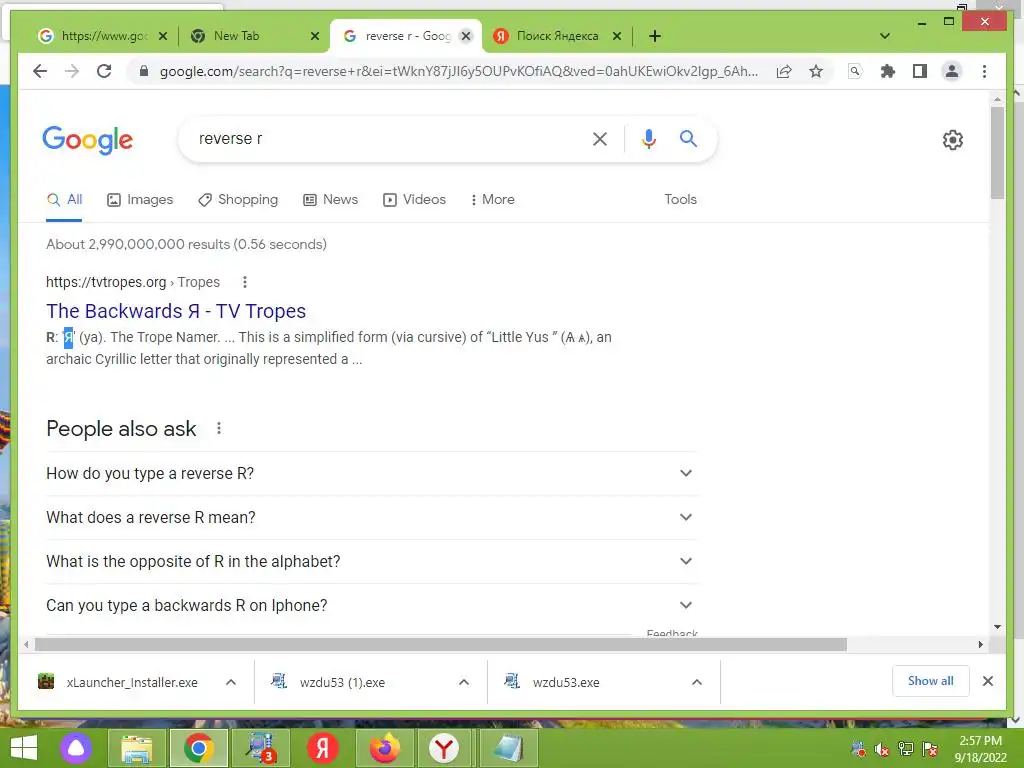Open Chrome's three-dot menu

point(984,71)
